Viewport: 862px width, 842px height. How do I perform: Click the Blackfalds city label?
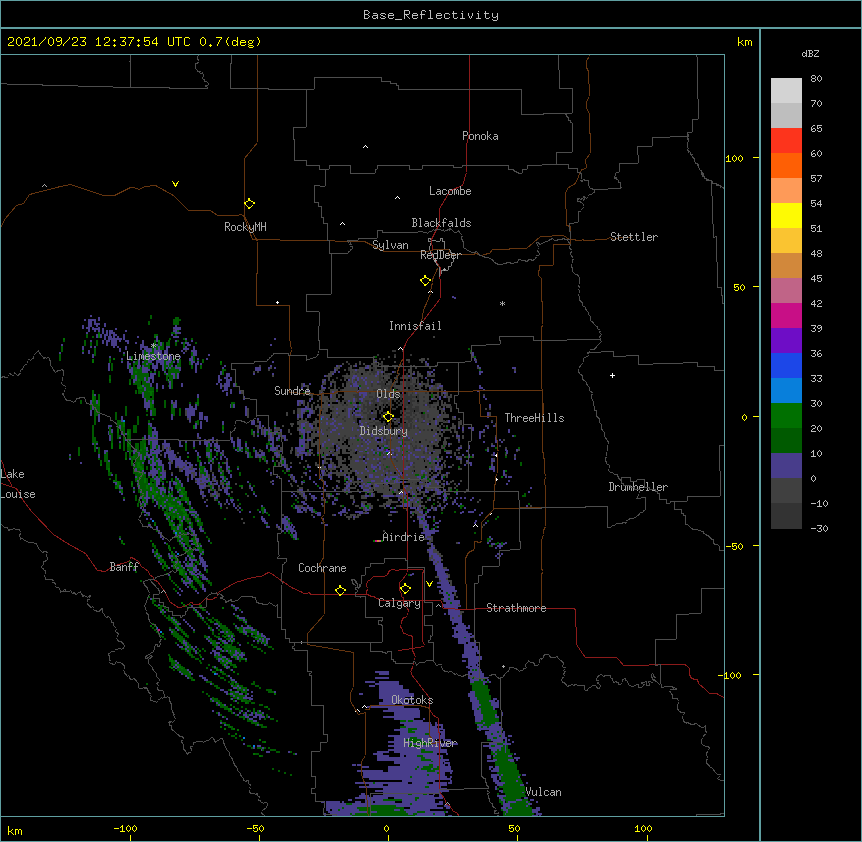pos(441,223)
